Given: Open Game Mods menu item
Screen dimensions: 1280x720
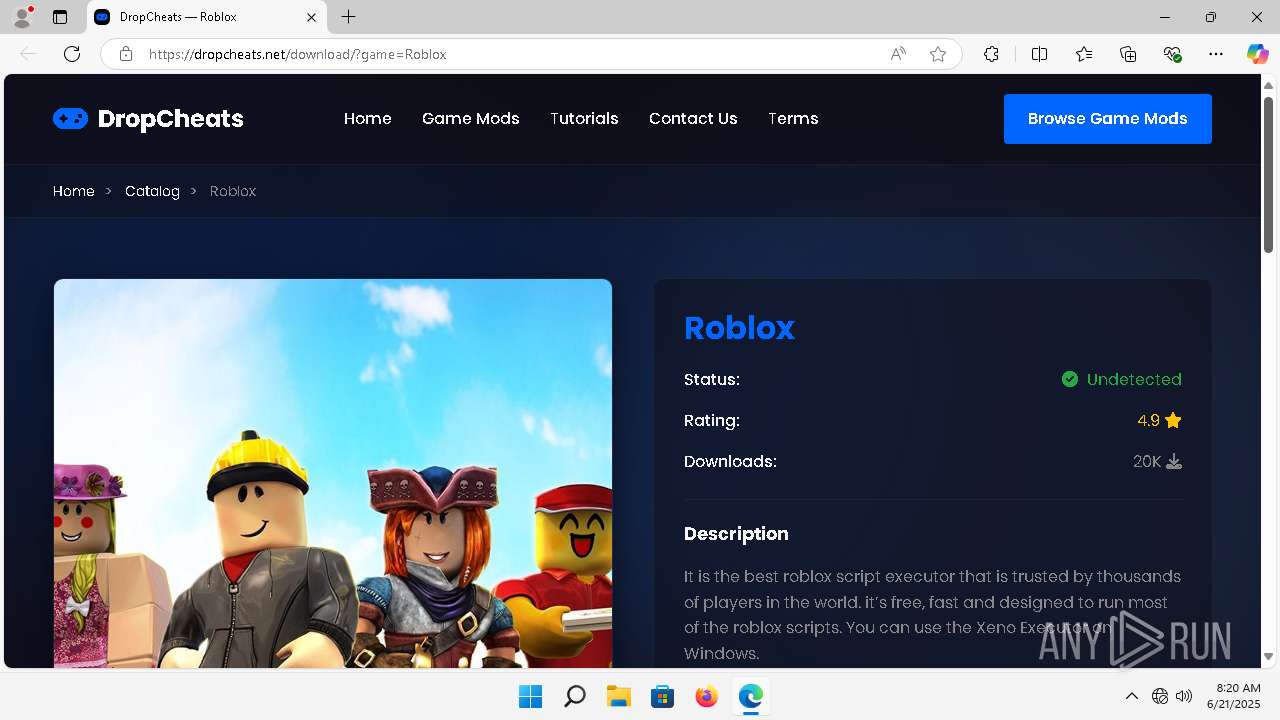Looking at the screenshot, I should coord(471,118).
